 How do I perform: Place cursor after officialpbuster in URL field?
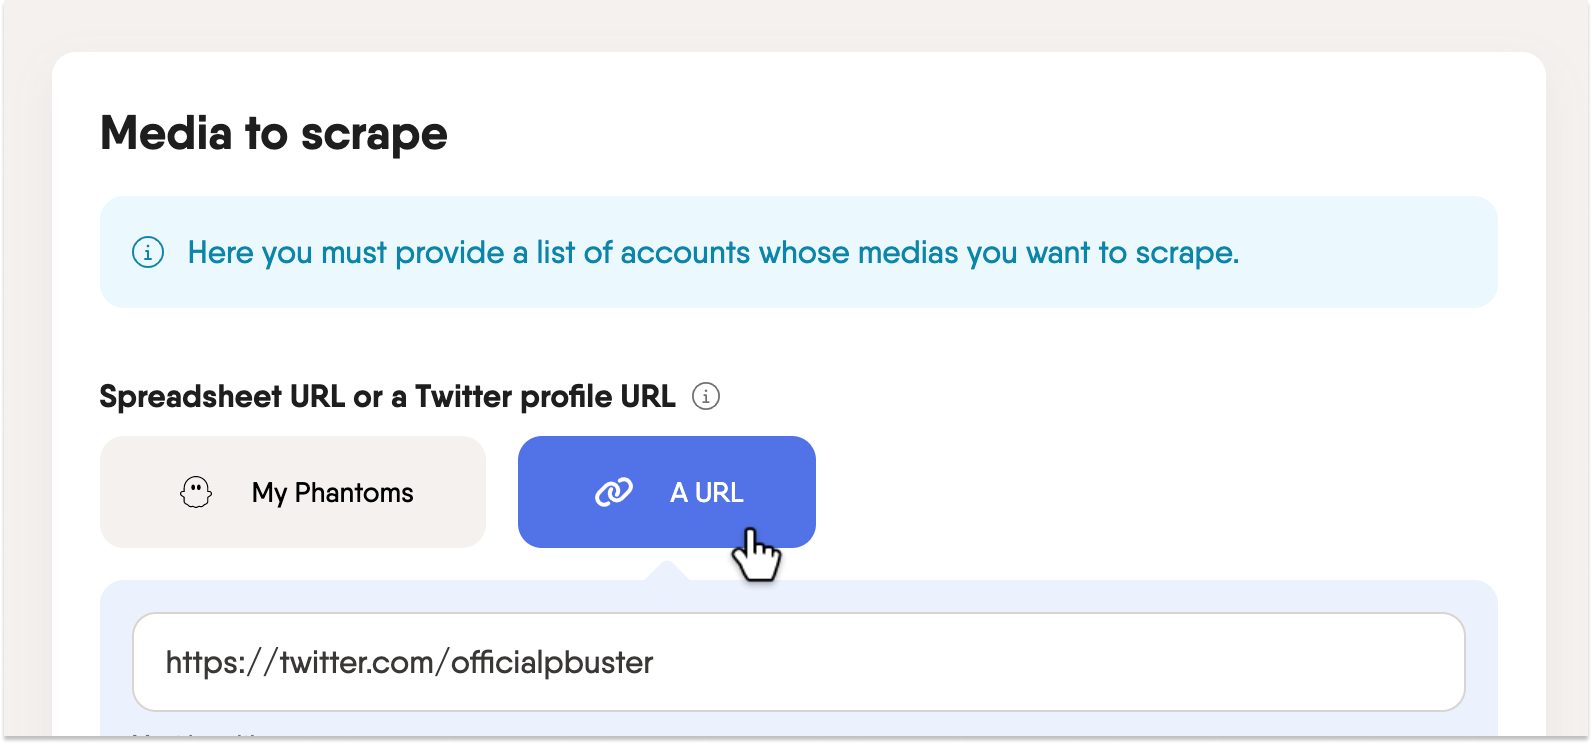pyautogui.click(x=655, y=662)
